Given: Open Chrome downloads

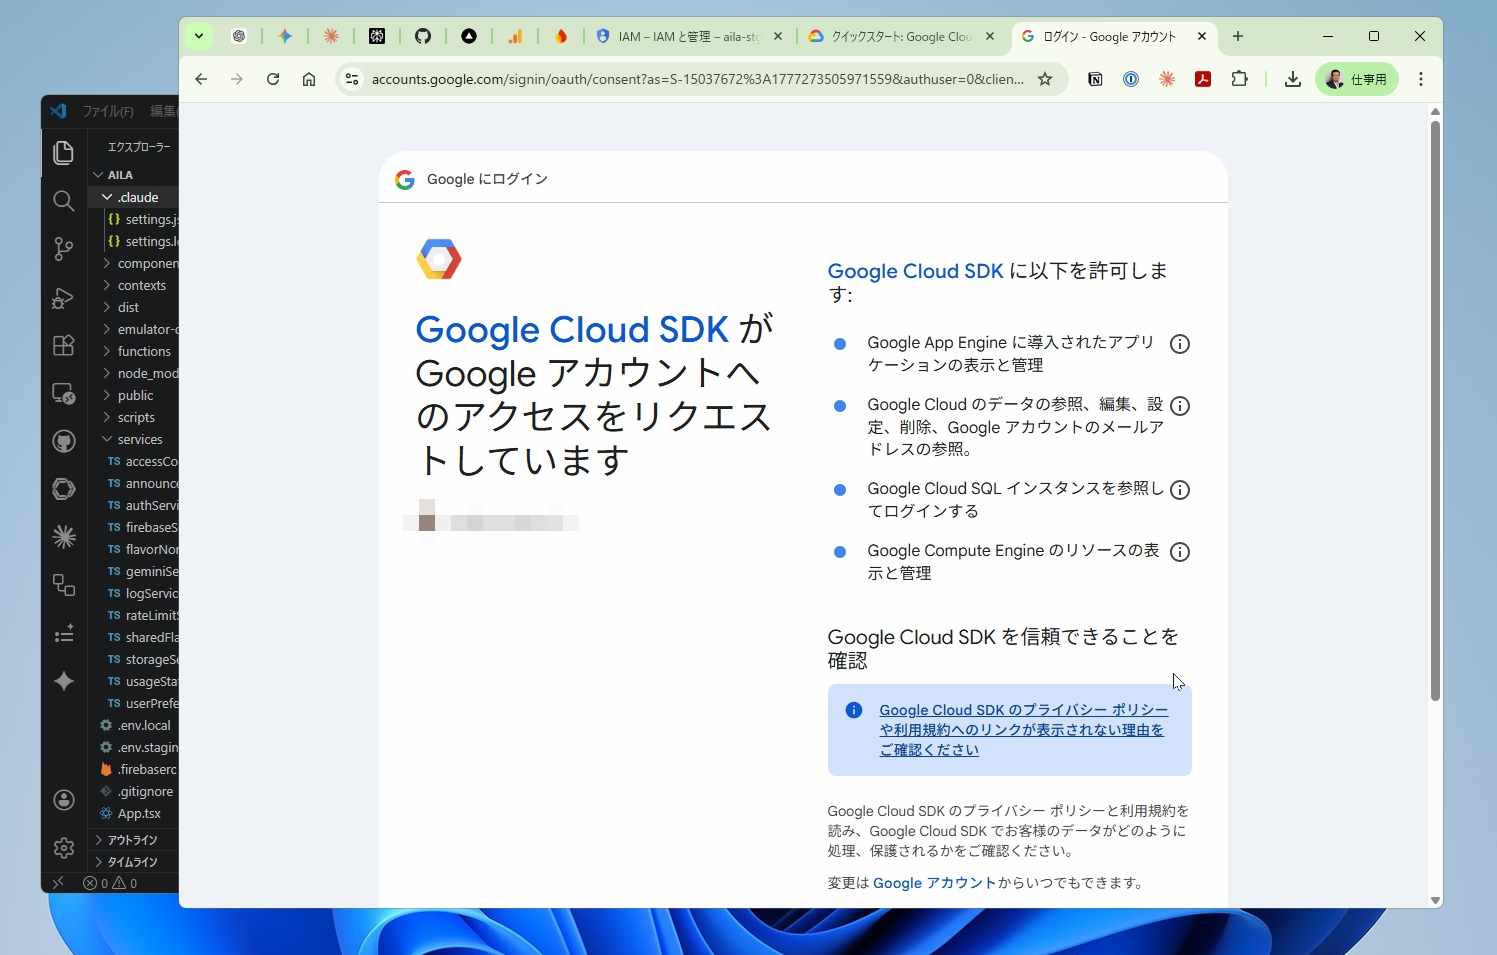Looking at the screenshot, I should coord(1292,79).
